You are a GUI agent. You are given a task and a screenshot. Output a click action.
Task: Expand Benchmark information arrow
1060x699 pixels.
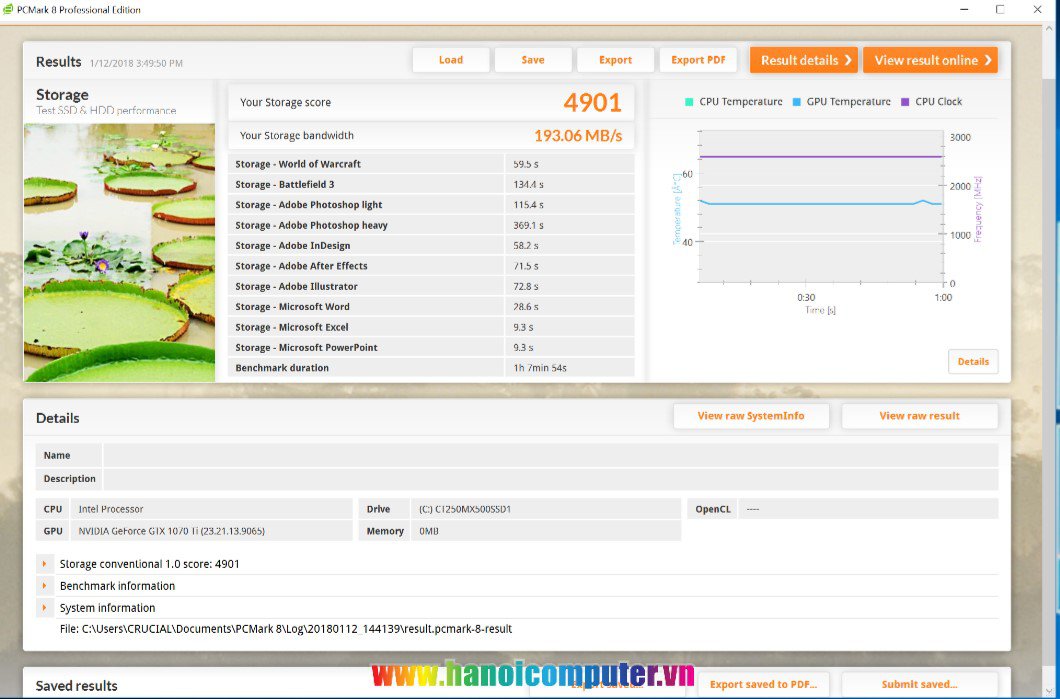[45, 585]
